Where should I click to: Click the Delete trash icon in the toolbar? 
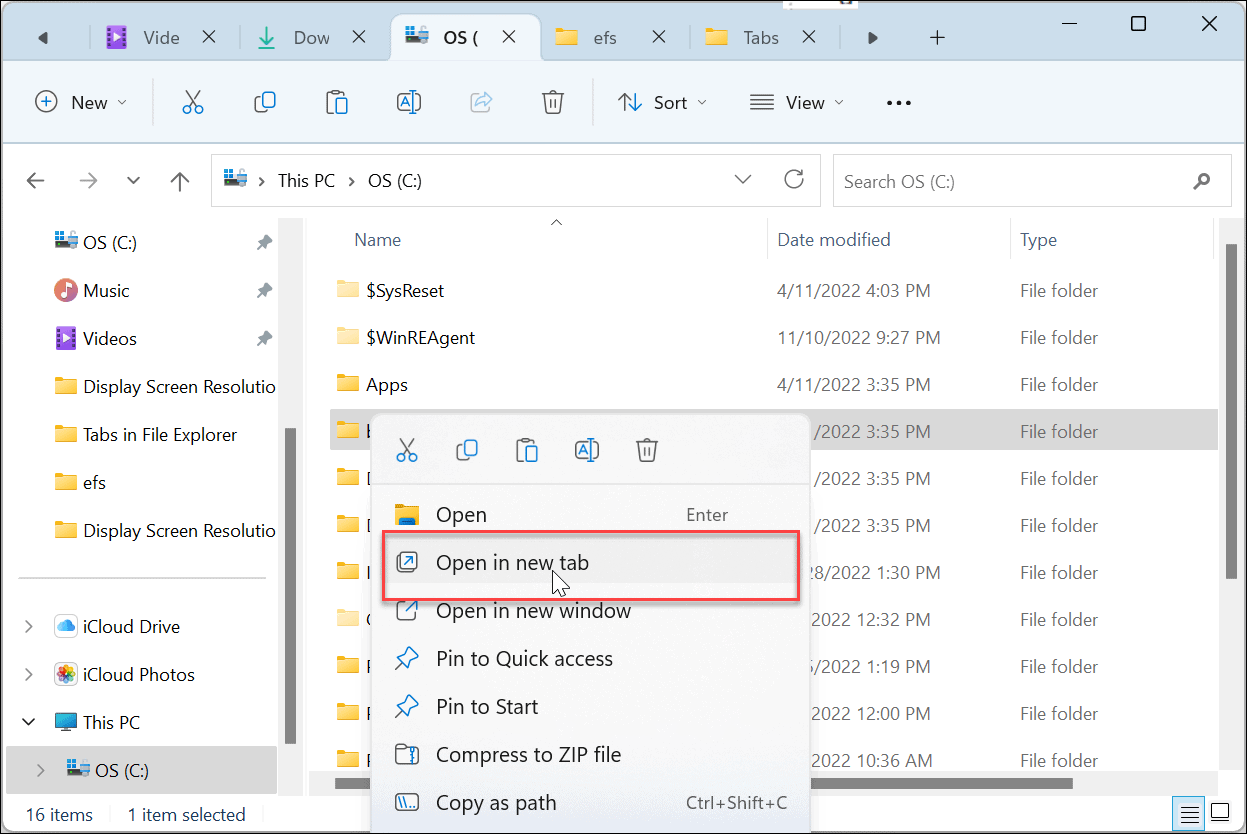coord(553,102)
